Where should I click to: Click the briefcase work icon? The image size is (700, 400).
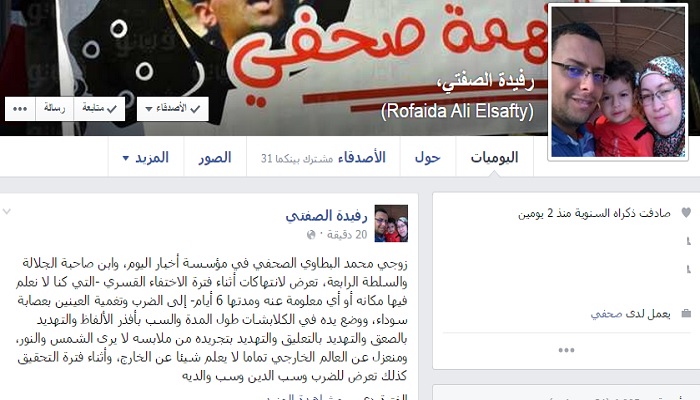(686, 314)
